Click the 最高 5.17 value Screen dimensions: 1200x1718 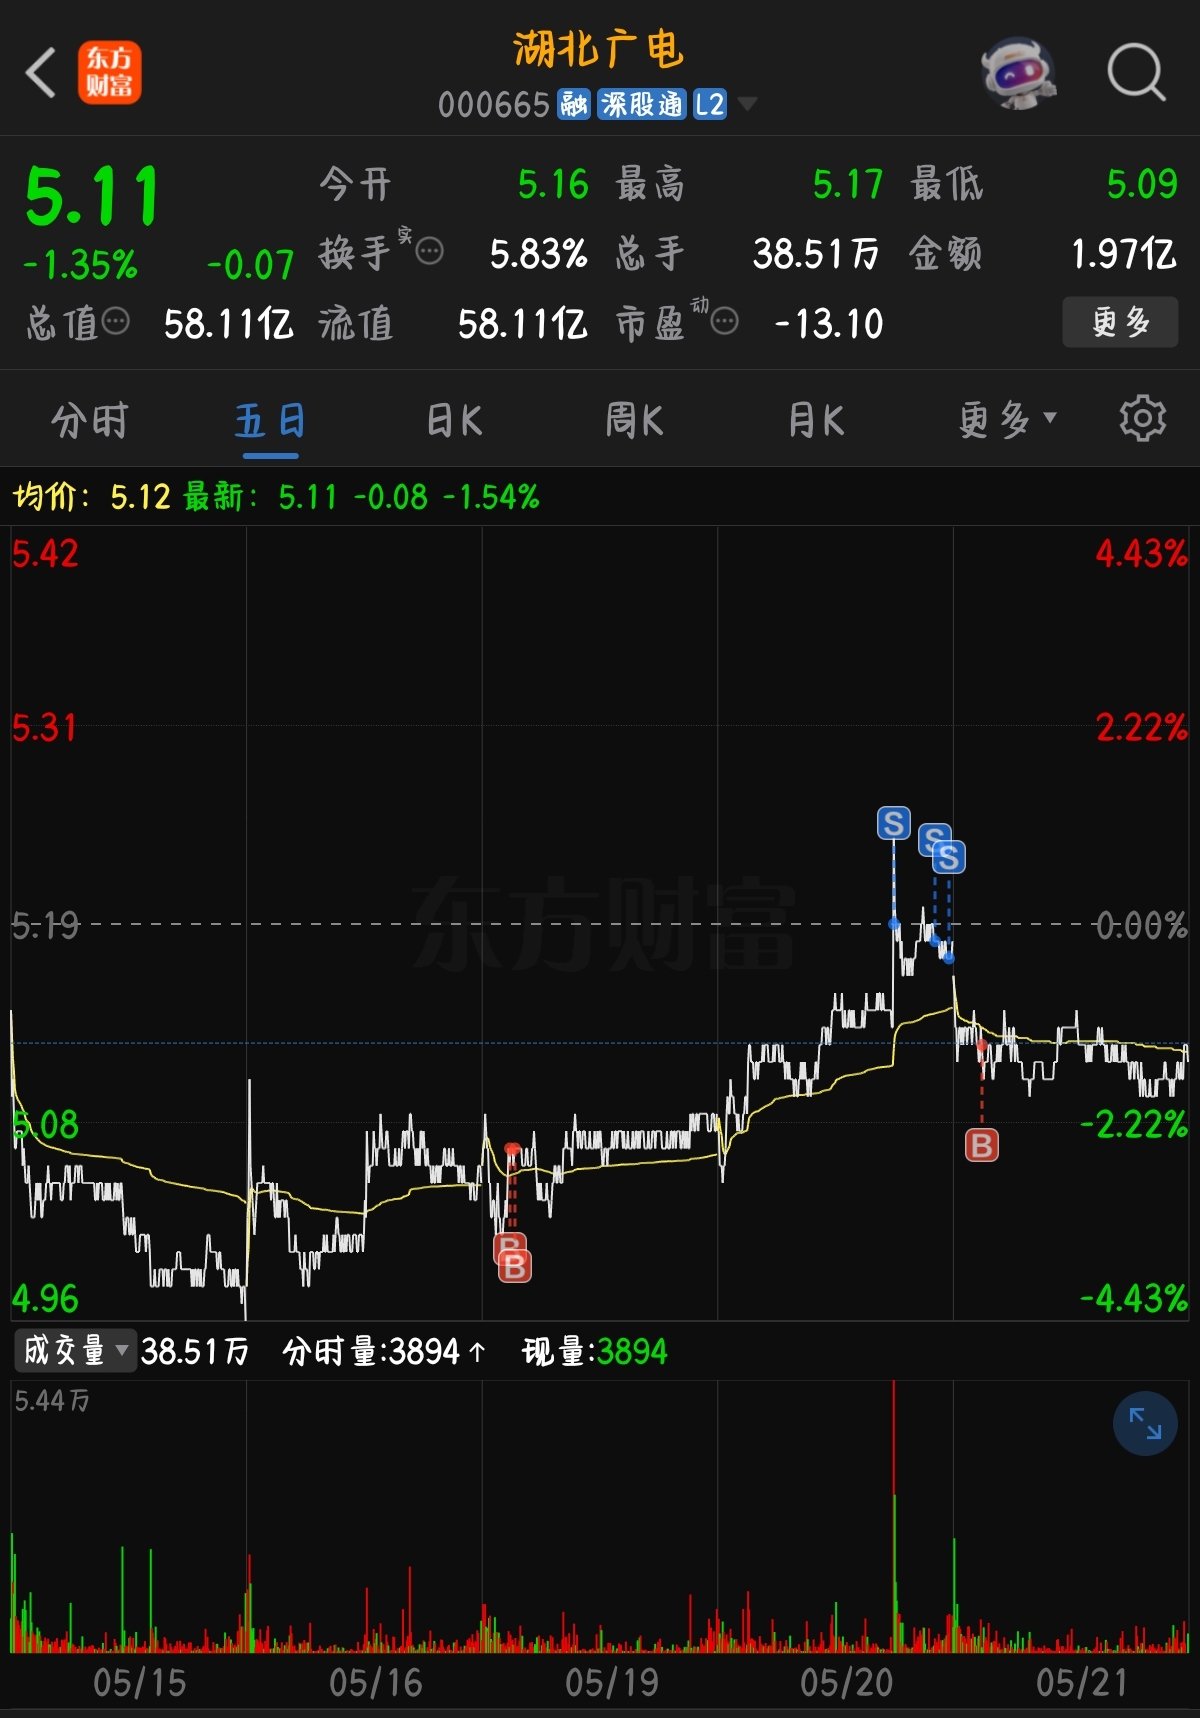[848, 184]
